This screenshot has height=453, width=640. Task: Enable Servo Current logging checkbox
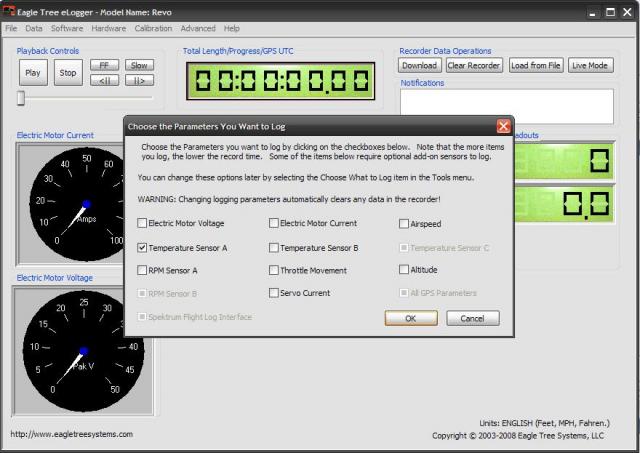click(274, 293)
